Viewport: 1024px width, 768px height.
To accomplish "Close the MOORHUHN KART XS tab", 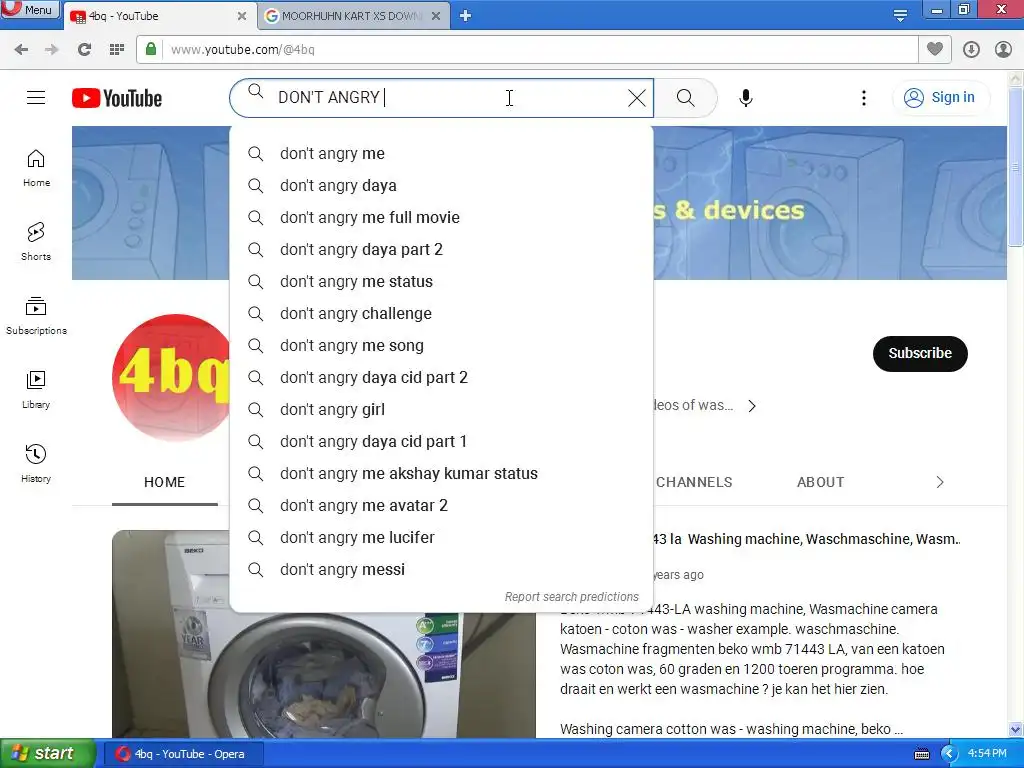I will pyautogui.click(x=436, y=16).
